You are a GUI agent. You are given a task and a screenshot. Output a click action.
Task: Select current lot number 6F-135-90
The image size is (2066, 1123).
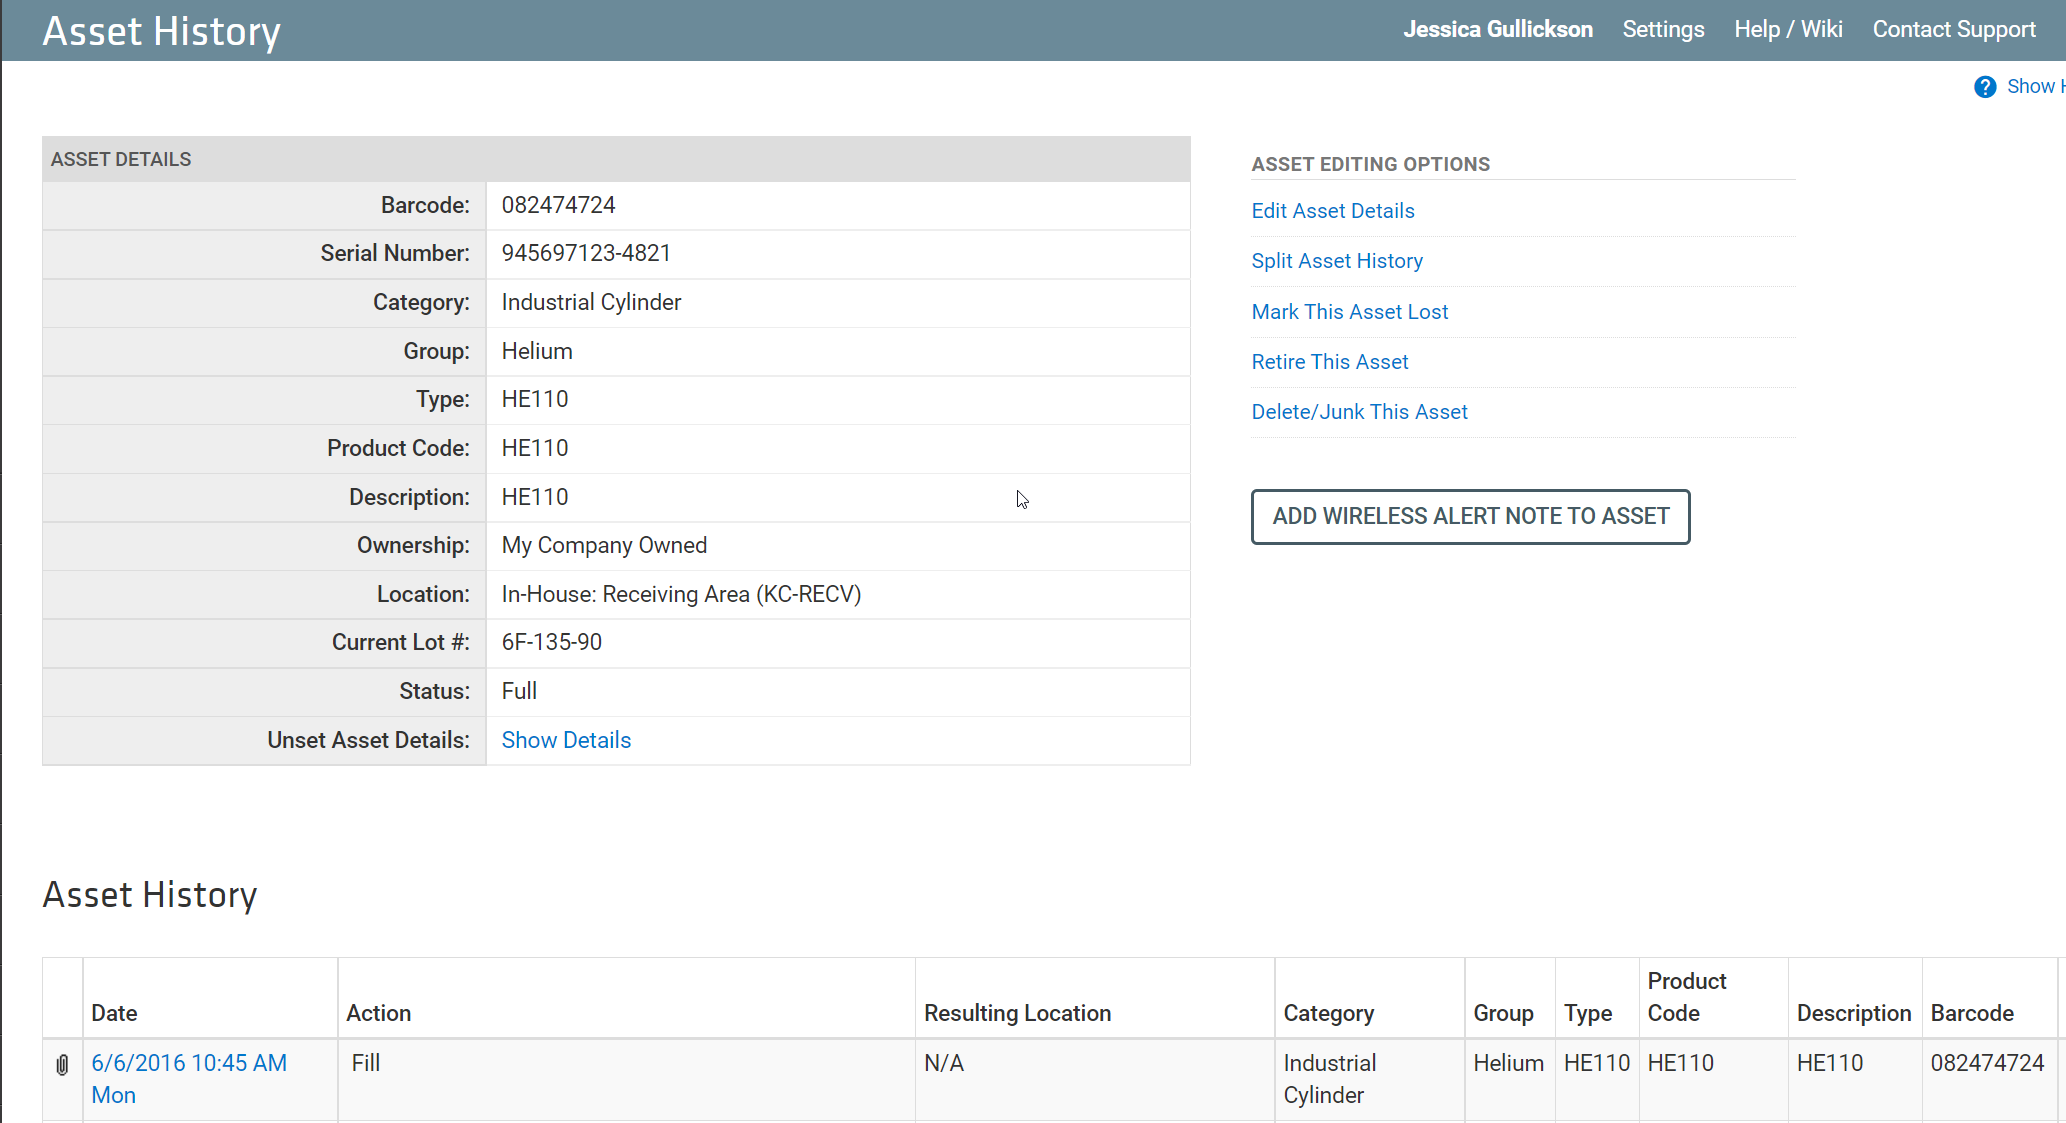(x=551, y=642)
